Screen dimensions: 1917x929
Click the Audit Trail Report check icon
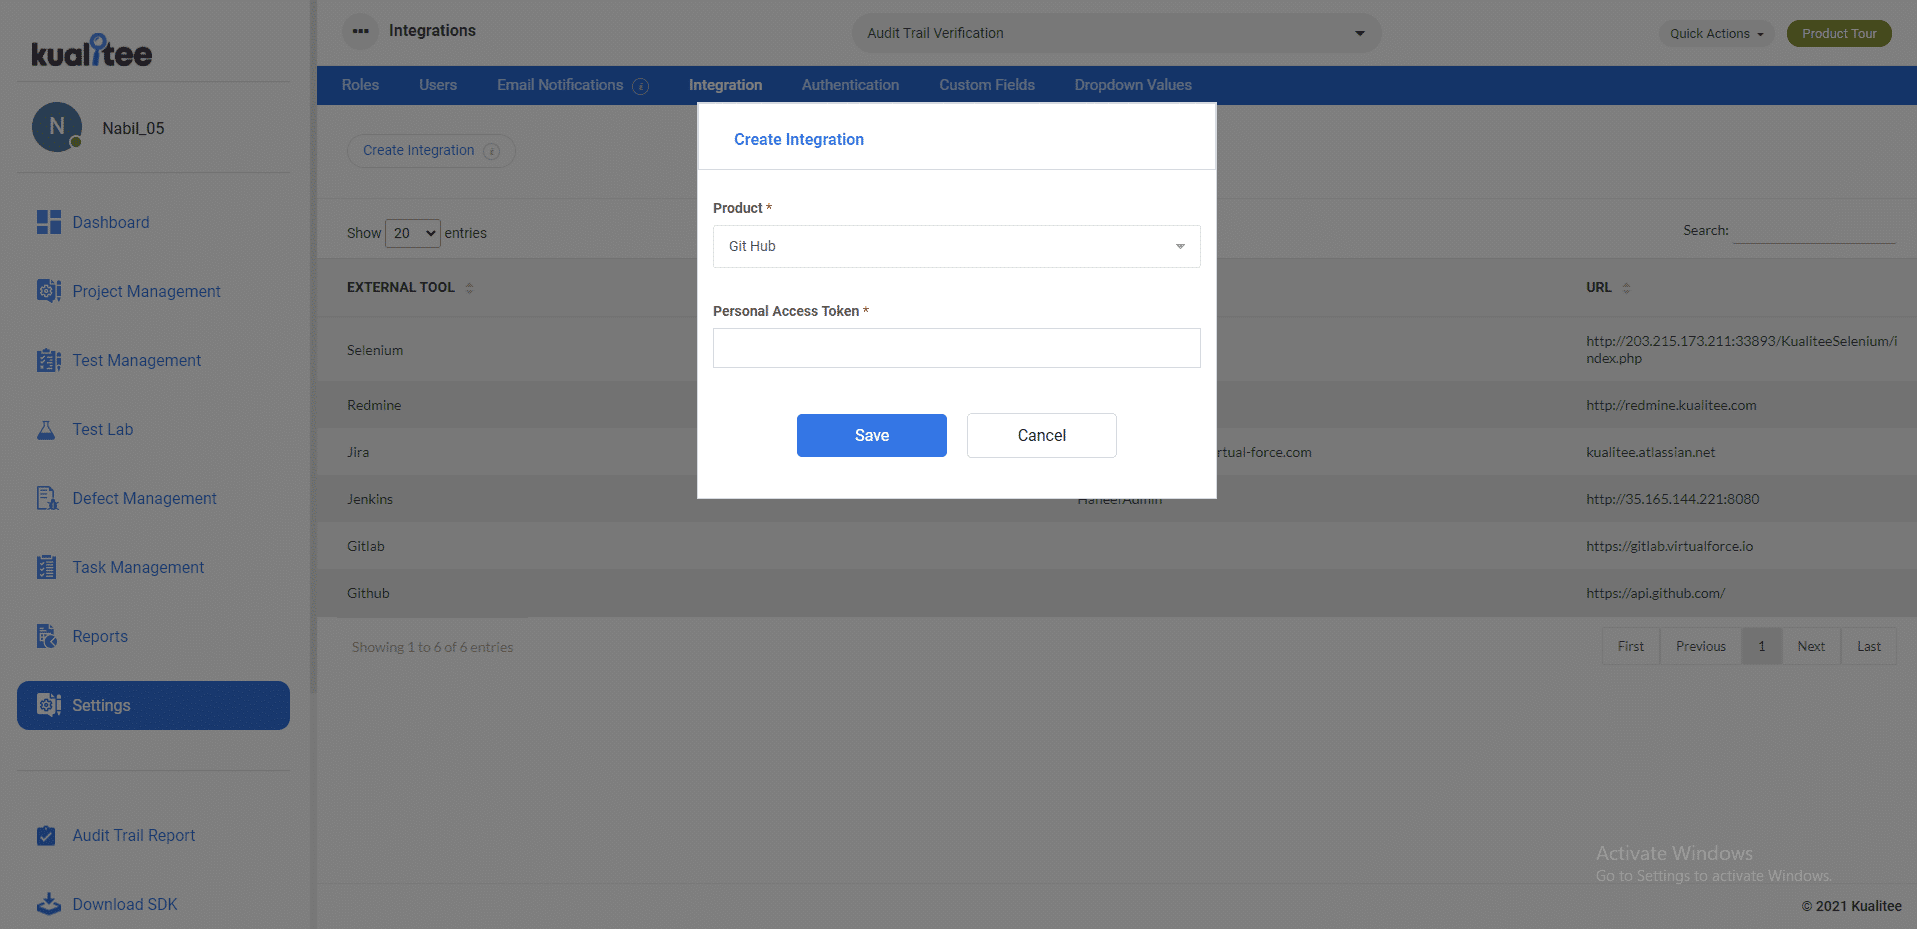click(x=46, y=835)
